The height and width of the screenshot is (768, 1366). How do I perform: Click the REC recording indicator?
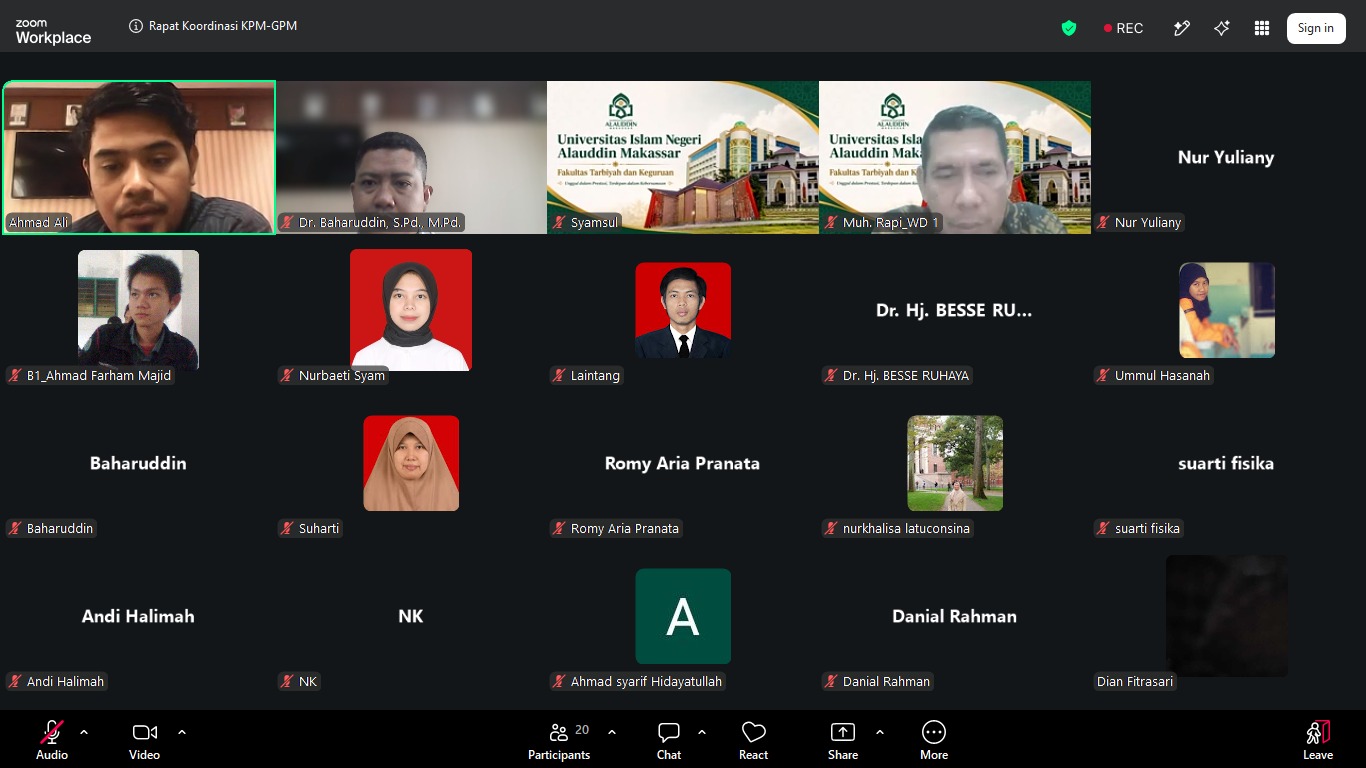(1123, 28)
